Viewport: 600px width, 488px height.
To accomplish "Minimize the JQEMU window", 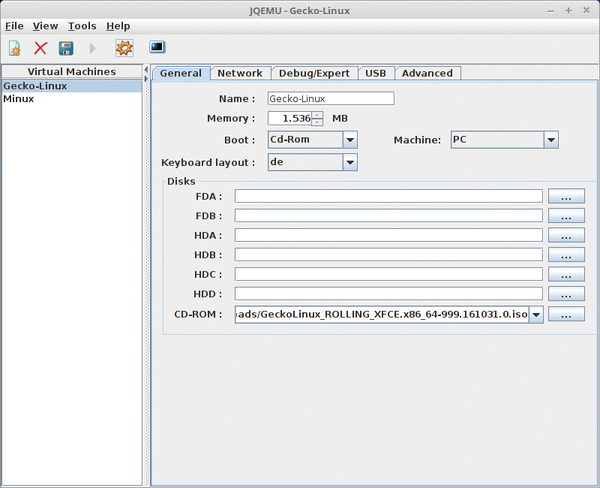I will [x=550, y=11].
